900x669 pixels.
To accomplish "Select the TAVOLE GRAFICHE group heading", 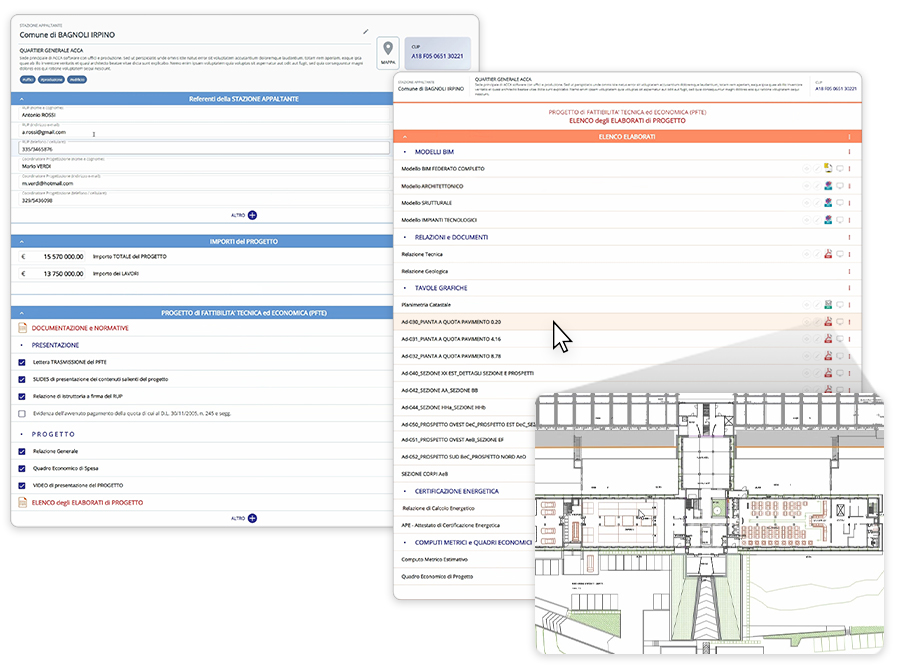I will click(441, 288).
